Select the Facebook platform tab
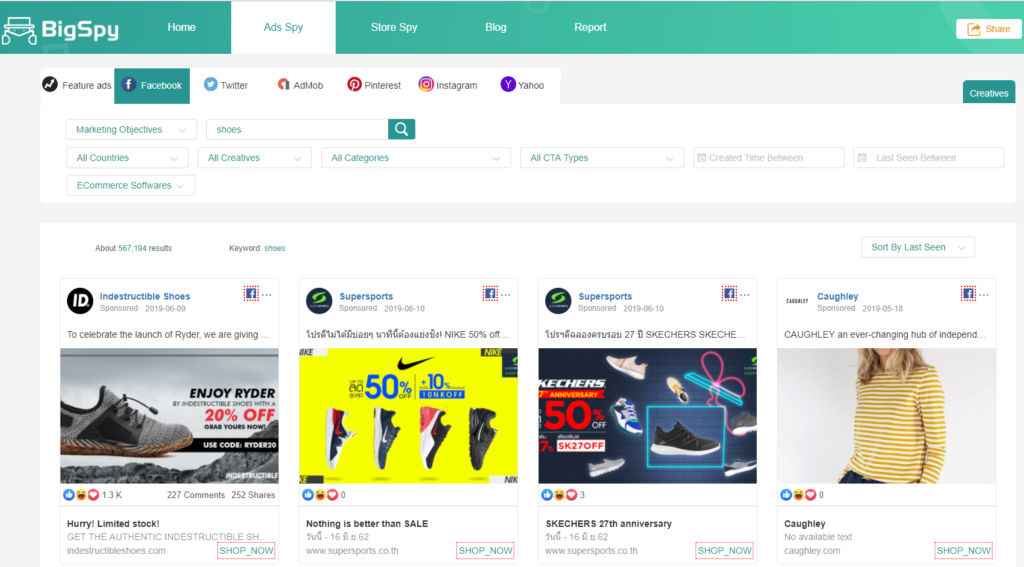 click(x=152, y=86)
